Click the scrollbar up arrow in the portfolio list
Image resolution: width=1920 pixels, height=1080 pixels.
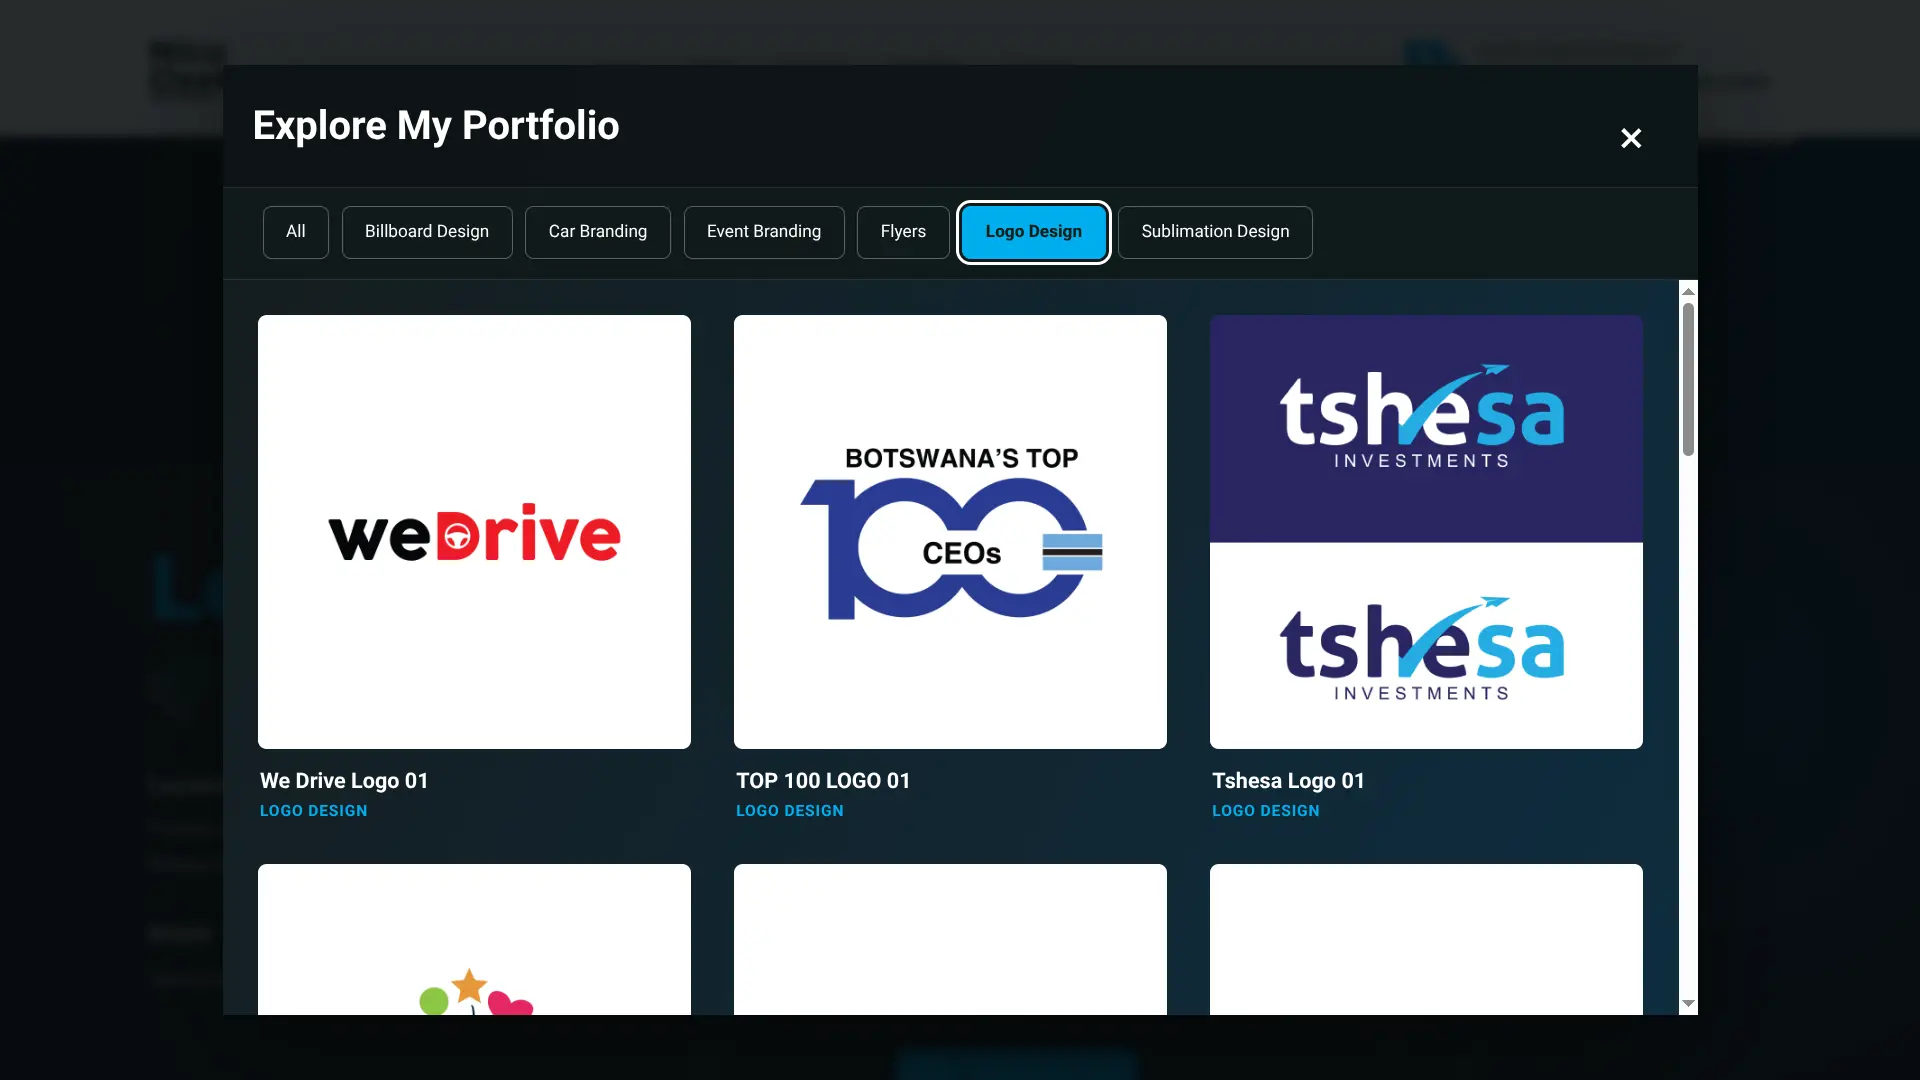1688,292
